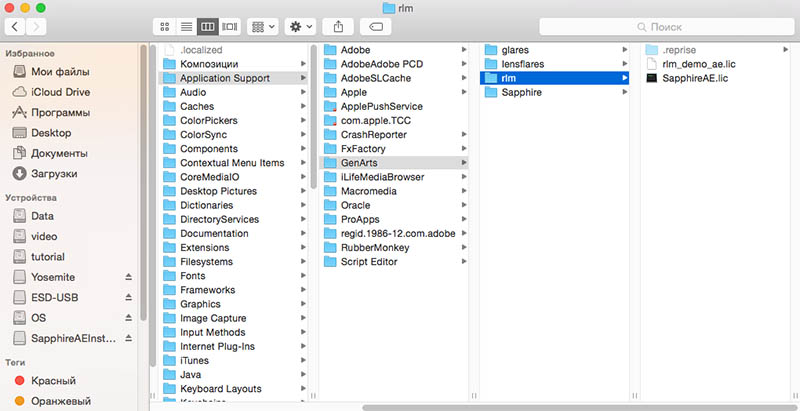Image resolution: width=800 pixels, height=411 pixels.
Task: Open Программы in sidebar
Action: click(x=60, y=113)
